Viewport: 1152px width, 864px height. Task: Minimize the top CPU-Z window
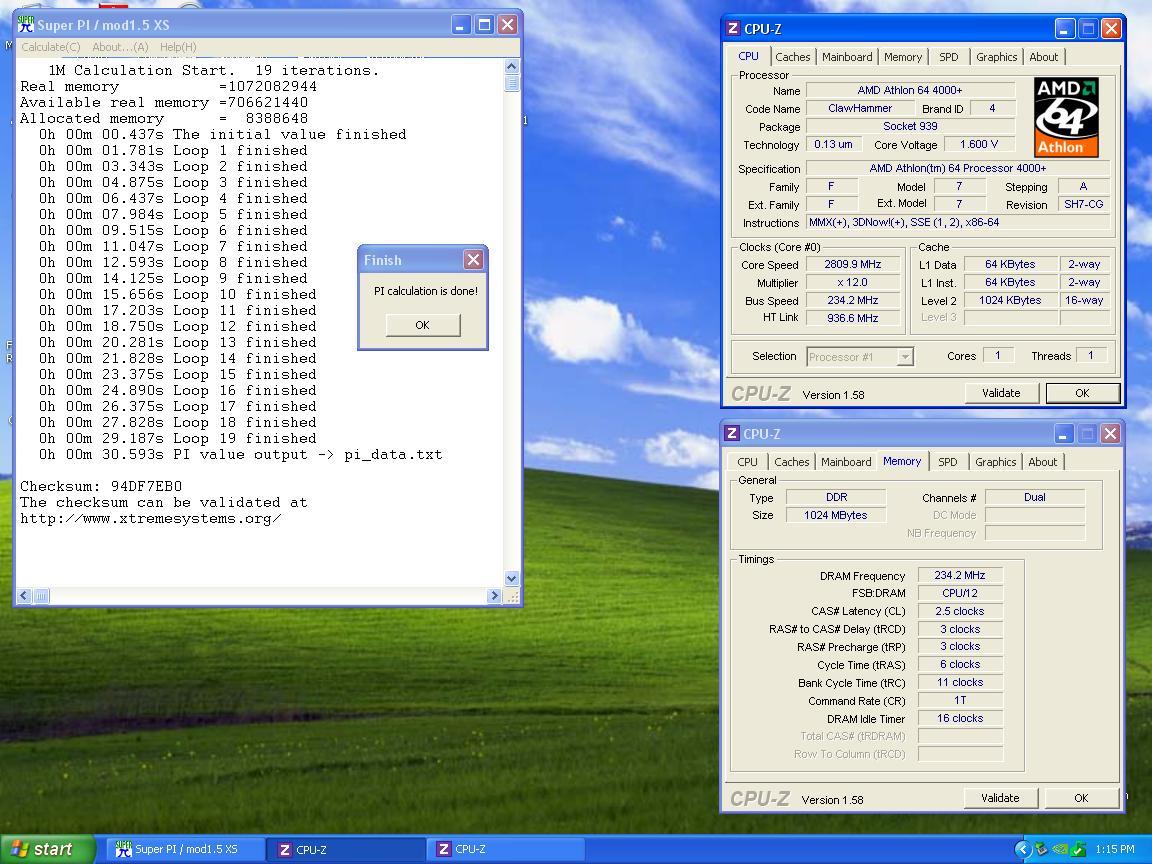[1065, 29]
